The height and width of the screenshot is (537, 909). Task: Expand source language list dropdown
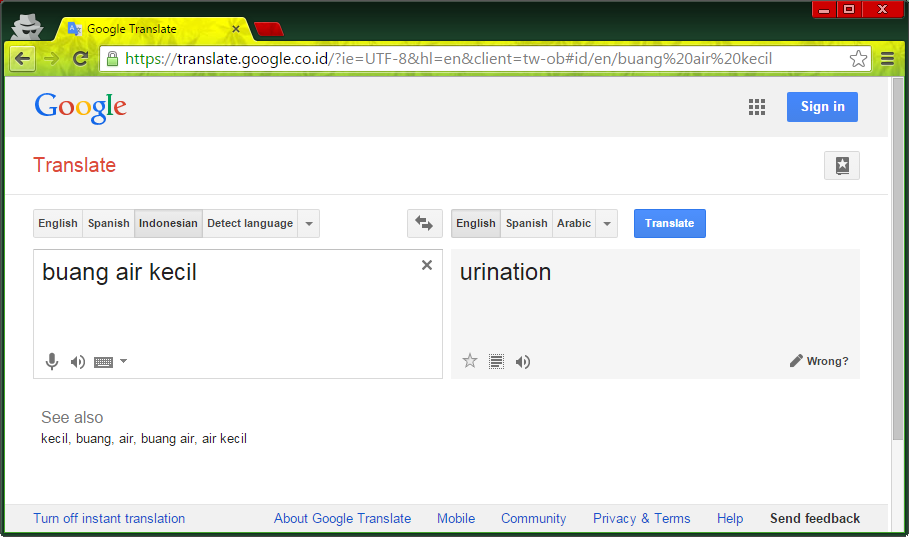tap(309, 223)
